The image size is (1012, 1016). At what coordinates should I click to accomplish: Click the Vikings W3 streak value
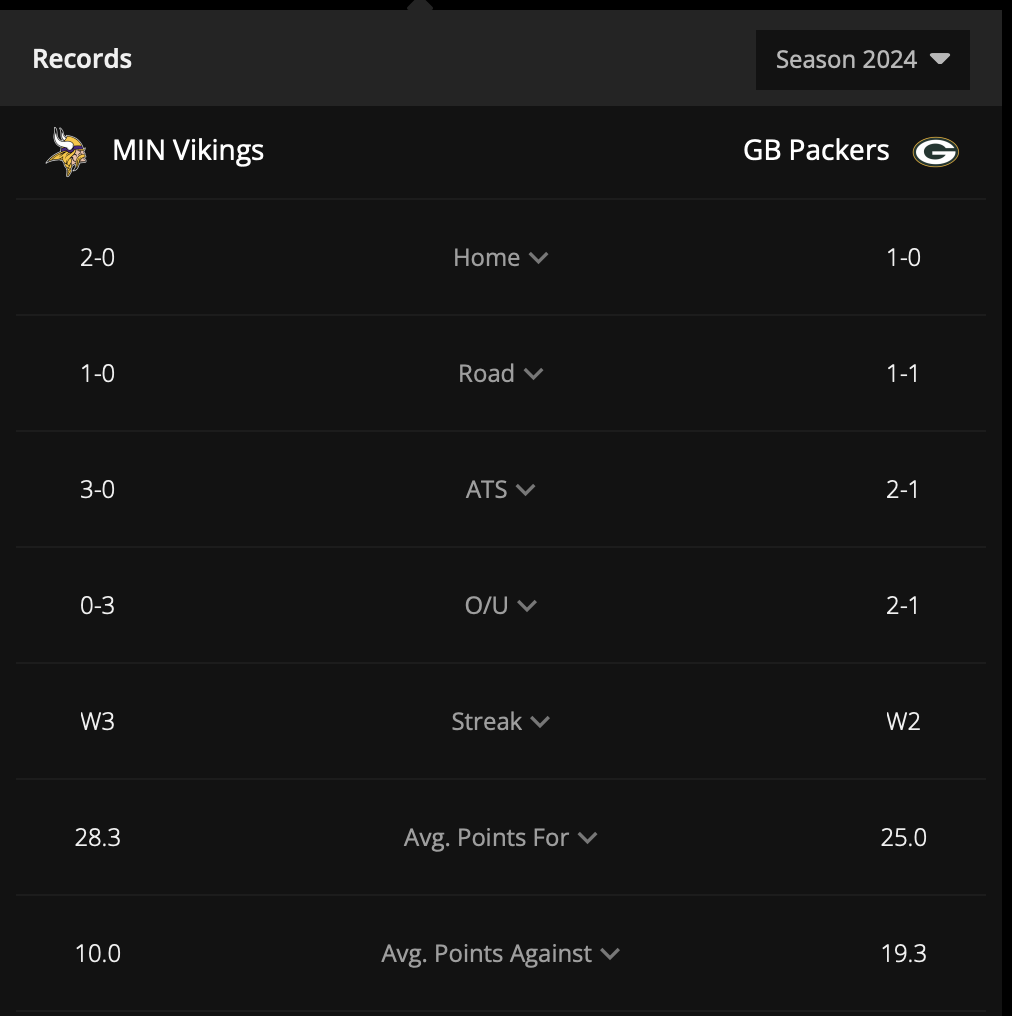pyautogui.click(x=97, y=722)
